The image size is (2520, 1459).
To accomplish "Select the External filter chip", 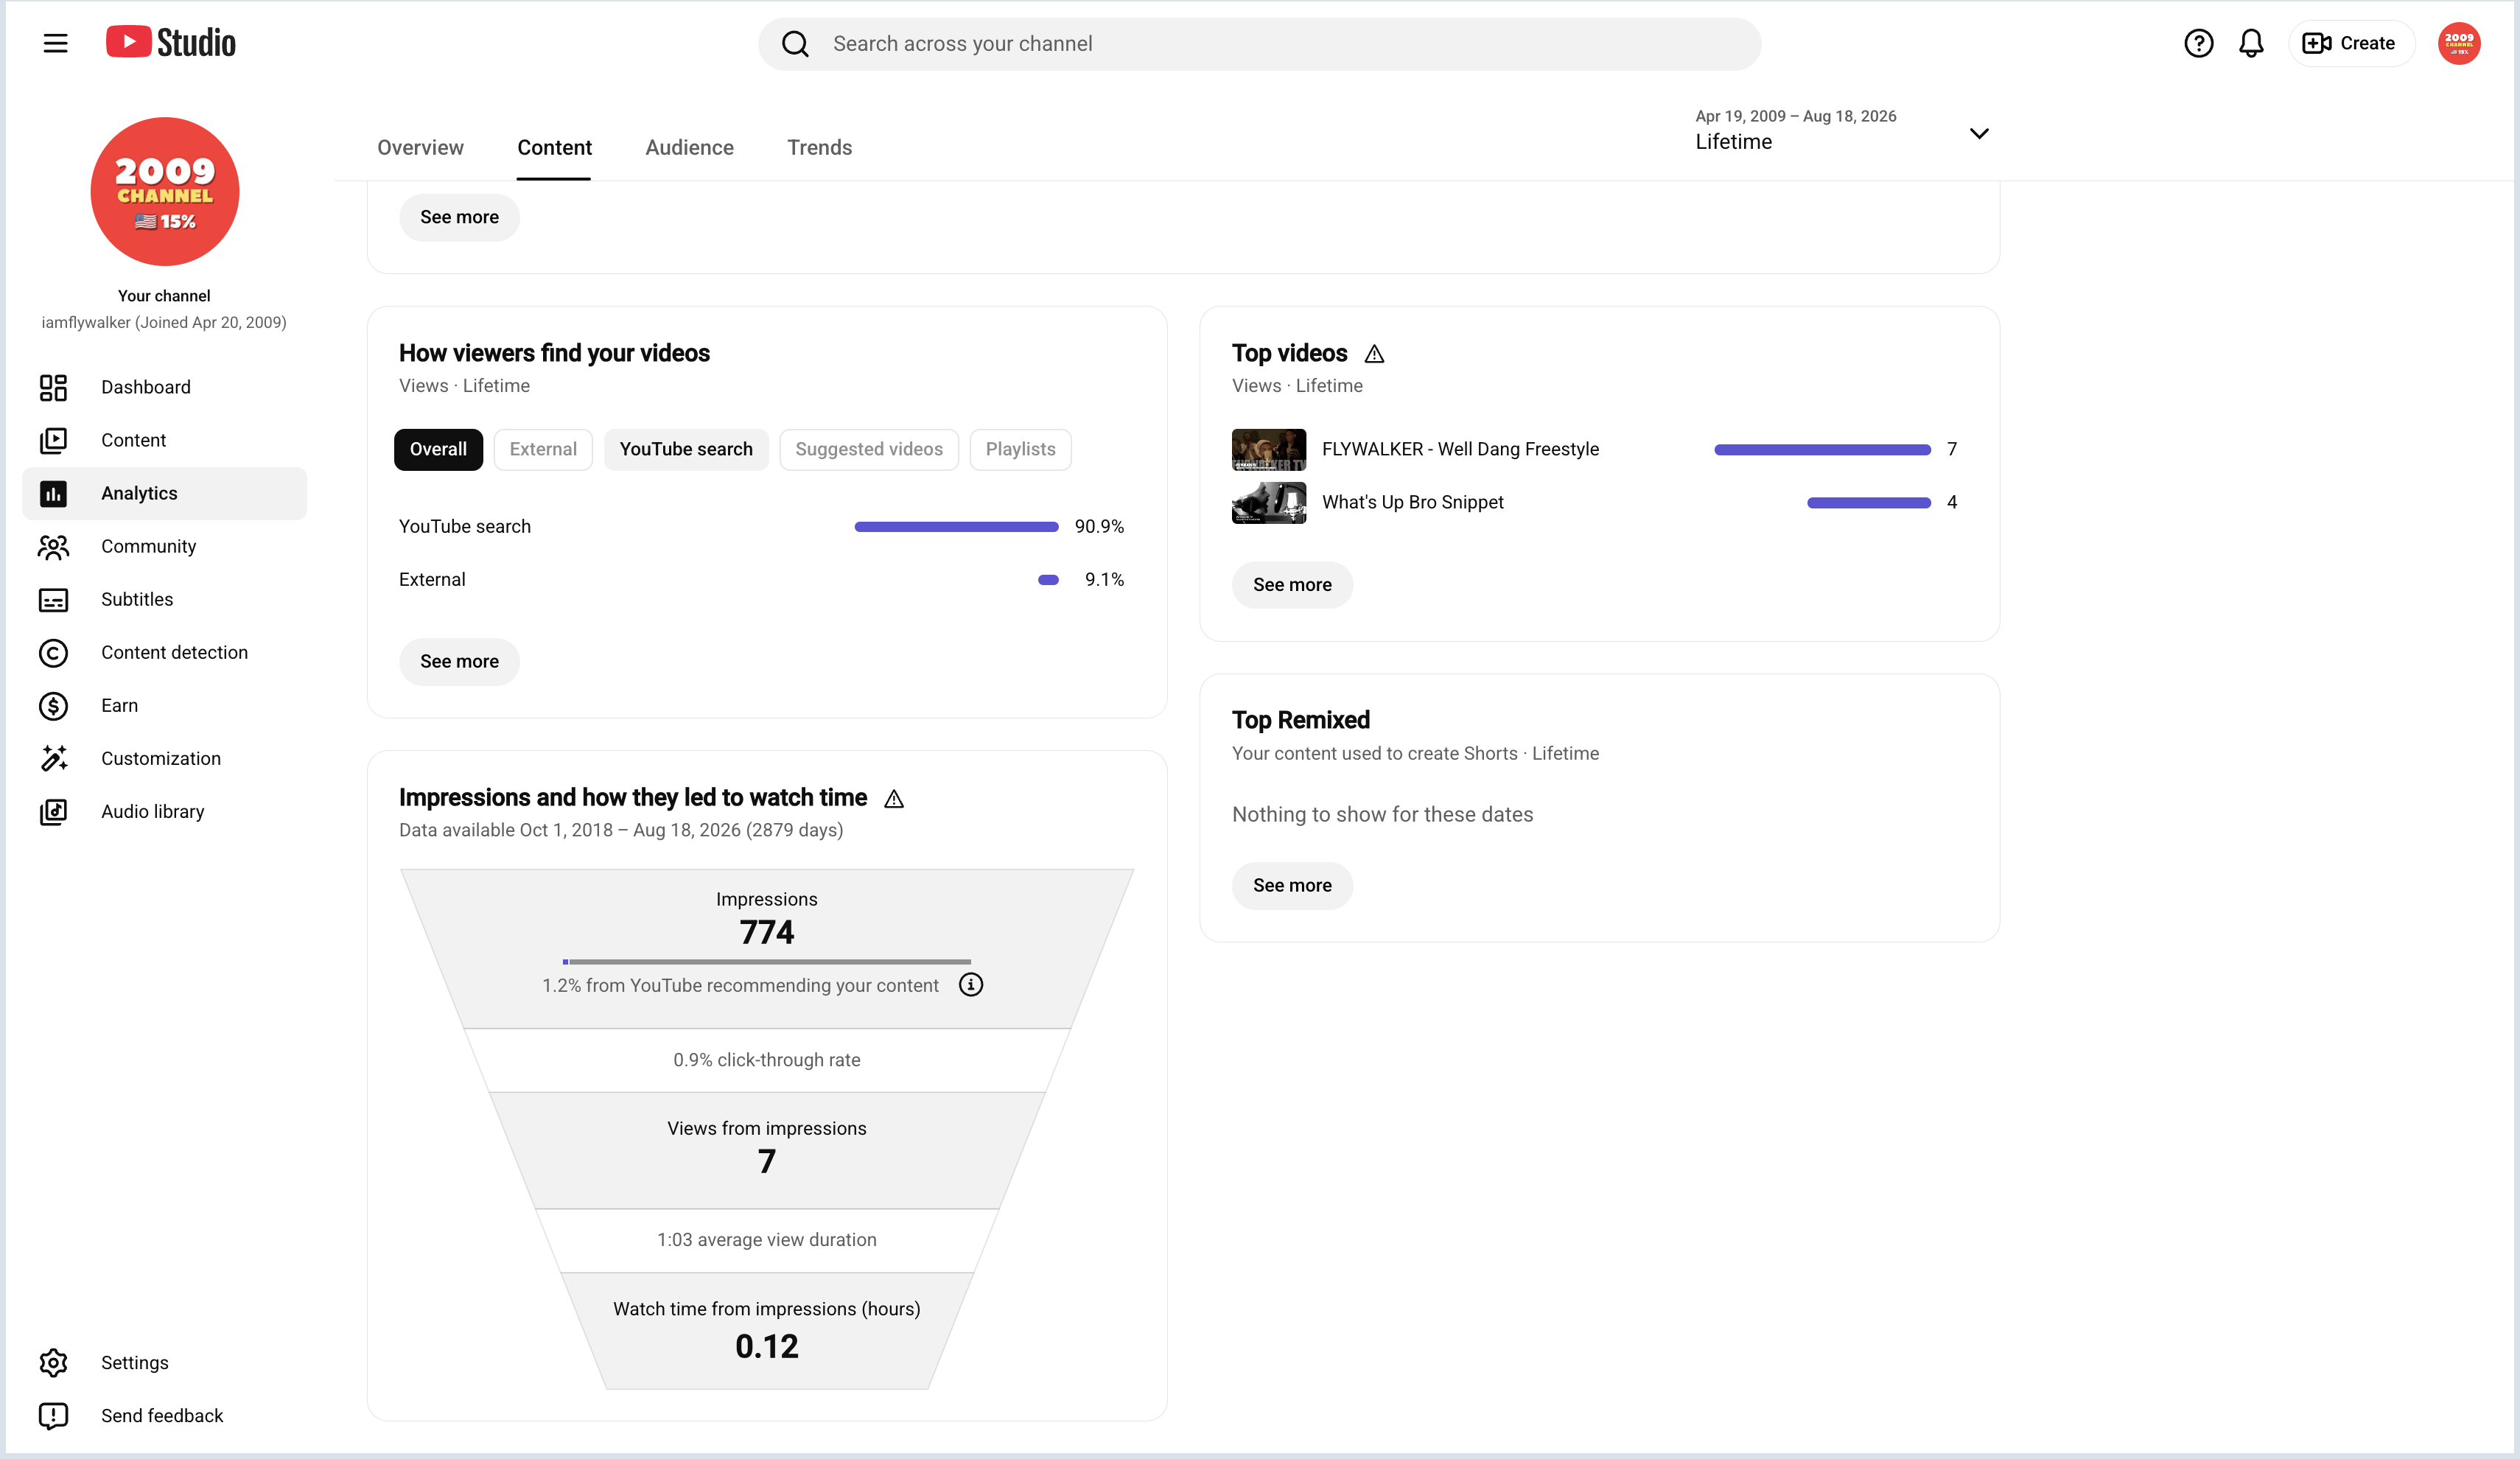I will click(543, 449).
